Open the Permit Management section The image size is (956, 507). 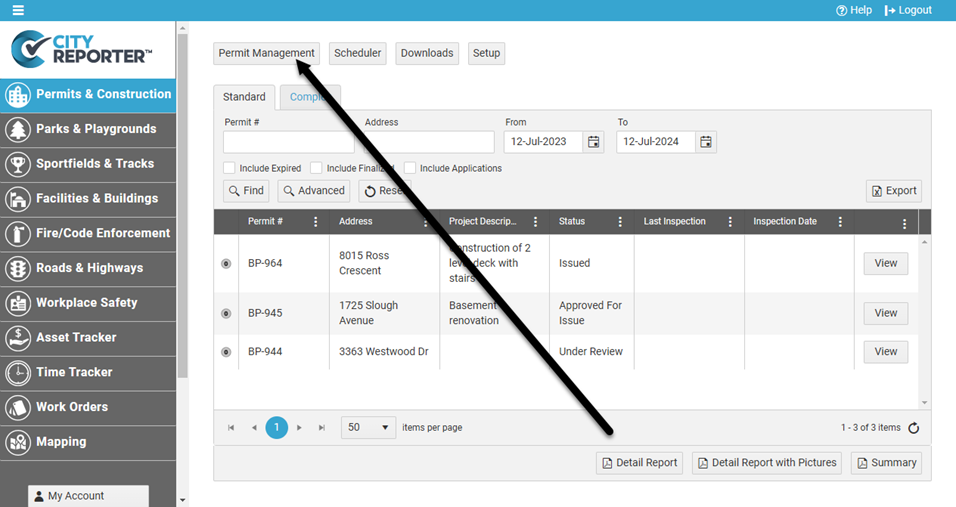tap(266, 53)
